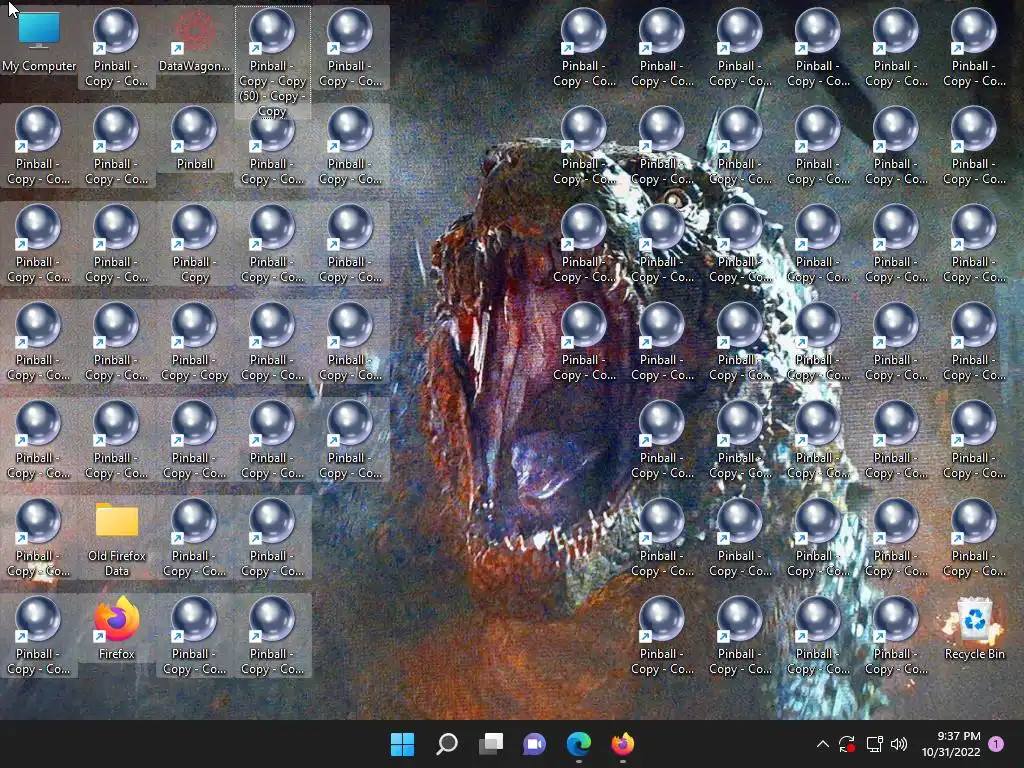Screen dimensions: 1024x768
Task: Open the Windows Start menu
Action: [402, 744]
